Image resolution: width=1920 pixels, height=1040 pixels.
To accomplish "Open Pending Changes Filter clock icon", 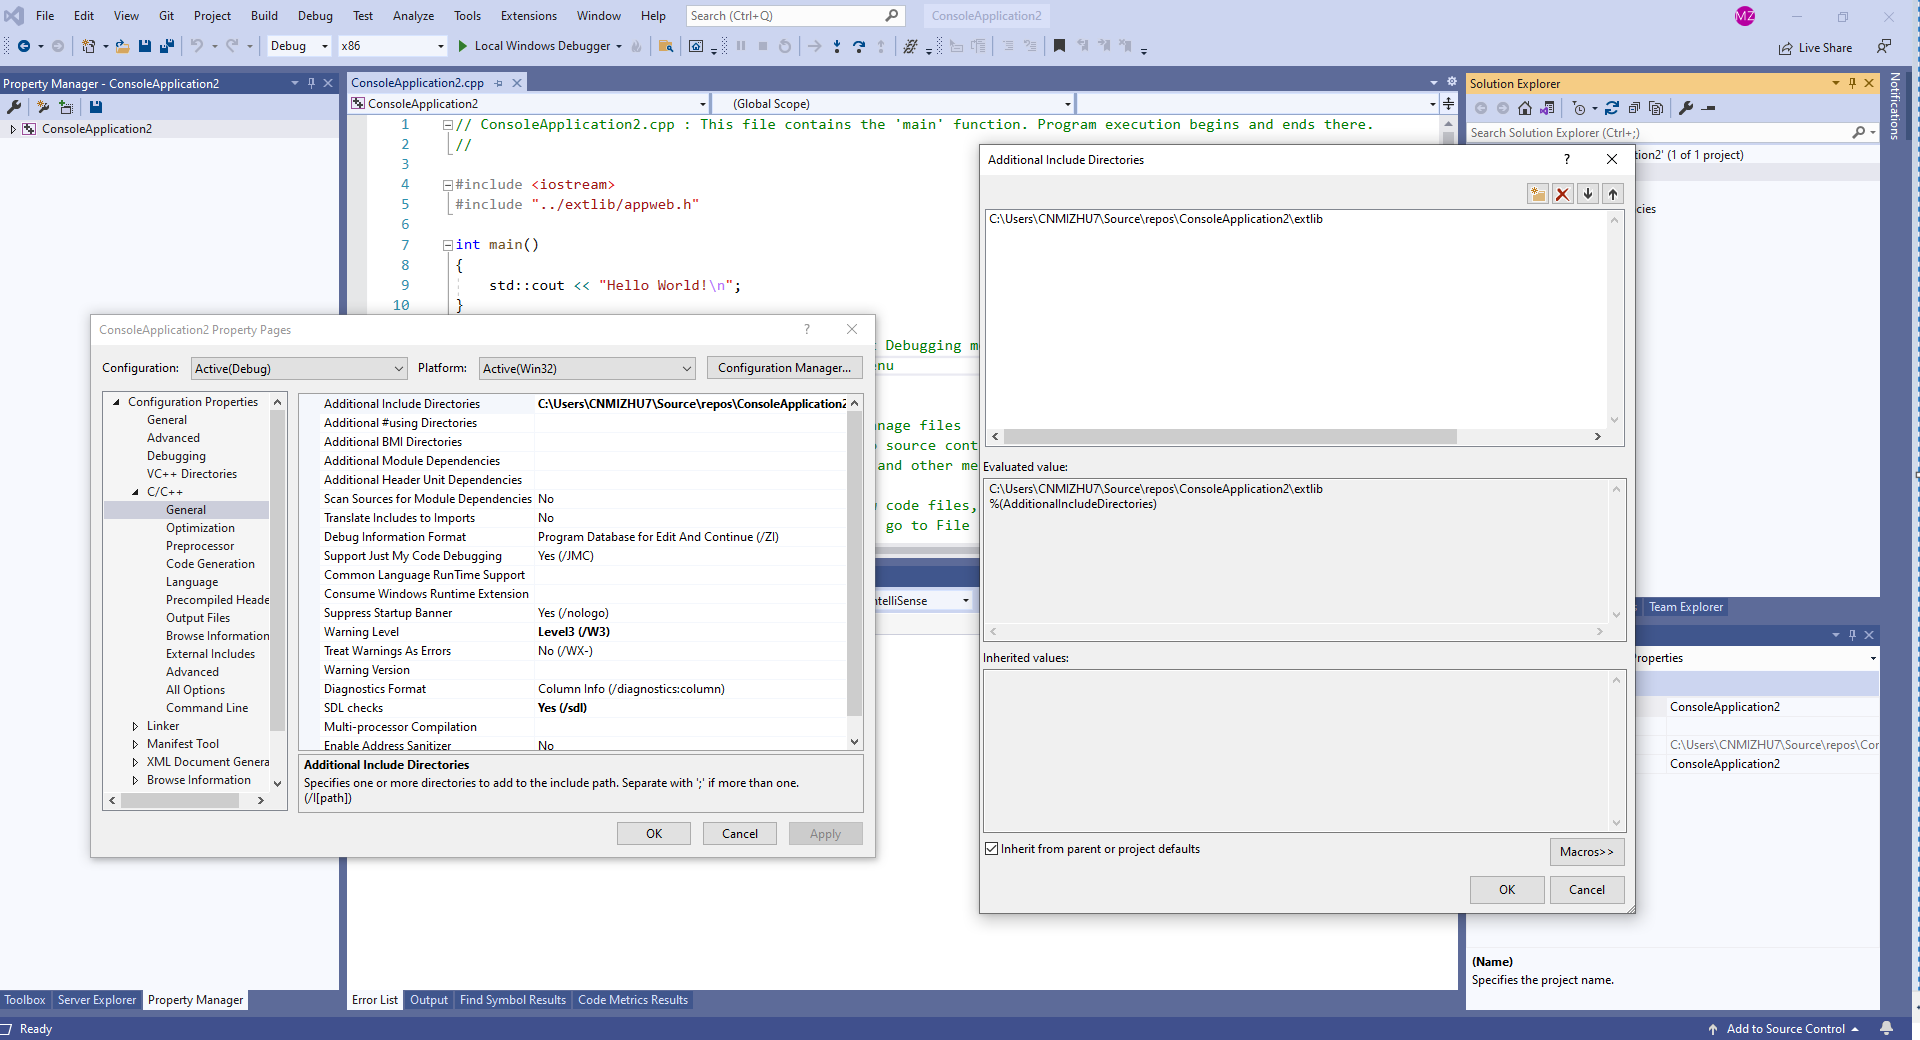I will pyautogui.click(x=1579, y=108).
